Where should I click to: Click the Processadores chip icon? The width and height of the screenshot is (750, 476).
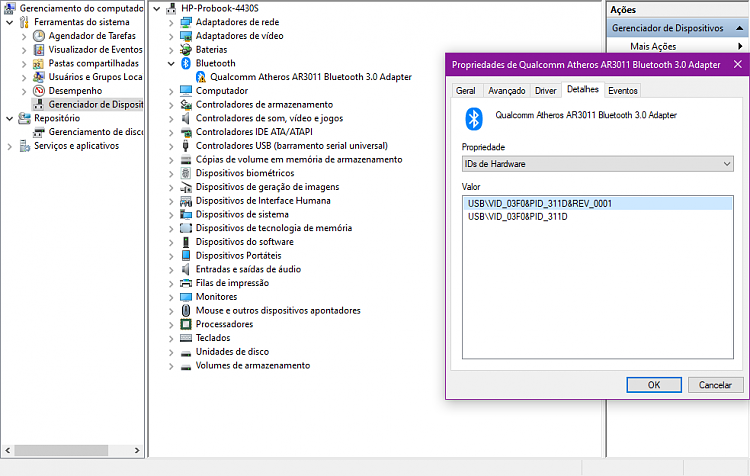186,324
